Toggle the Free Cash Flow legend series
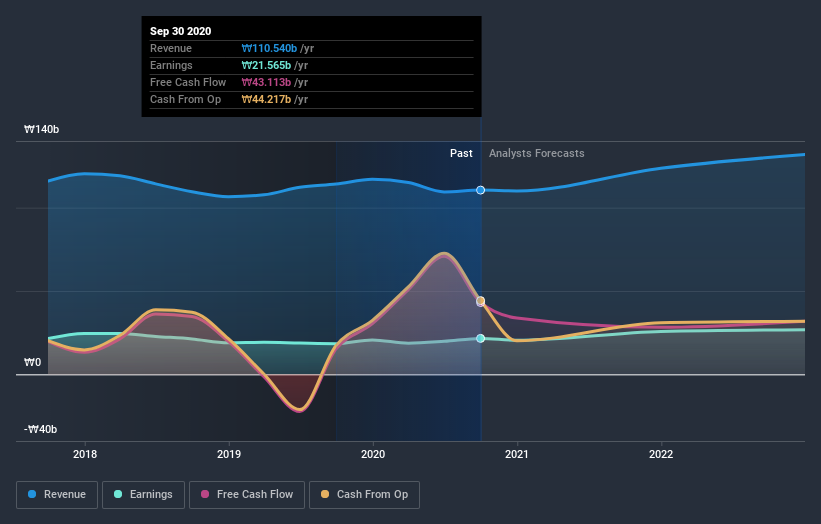The image size is (821, 524). click(247, 495)
